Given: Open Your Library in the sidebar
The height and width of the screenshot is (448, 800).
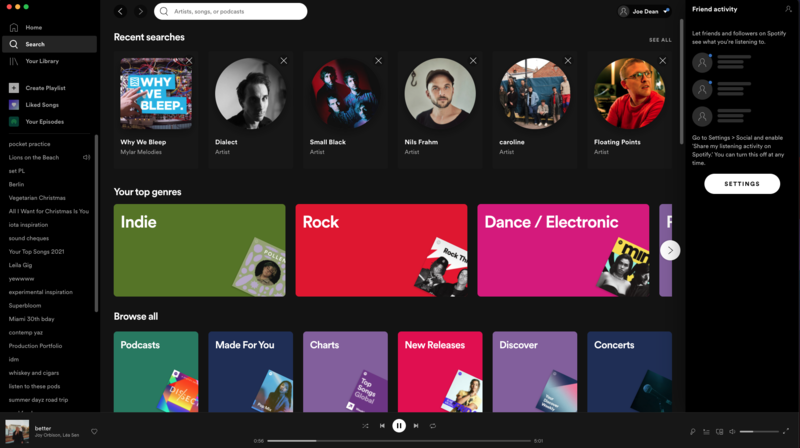Looking at the screenshot, I should pos(42,61).
